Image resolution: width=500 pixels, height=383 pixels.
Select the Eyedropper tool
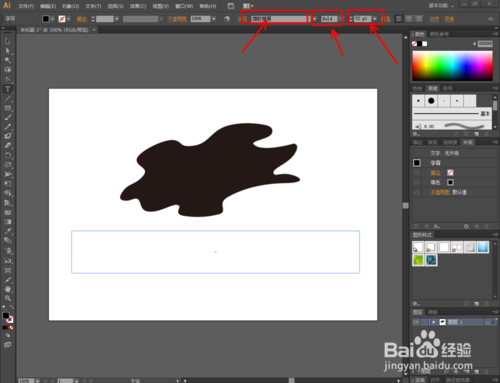click(x=8, y=231)
